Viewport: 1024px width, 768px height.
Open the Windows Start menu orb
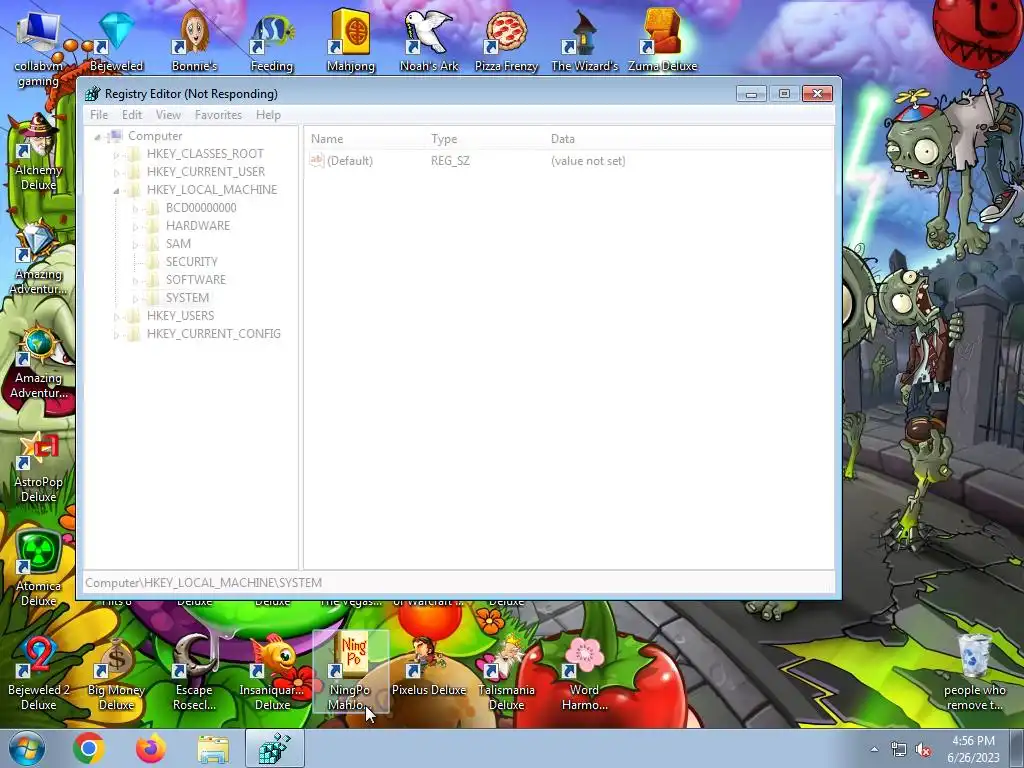pyautogui.click(x=27, y=748)
